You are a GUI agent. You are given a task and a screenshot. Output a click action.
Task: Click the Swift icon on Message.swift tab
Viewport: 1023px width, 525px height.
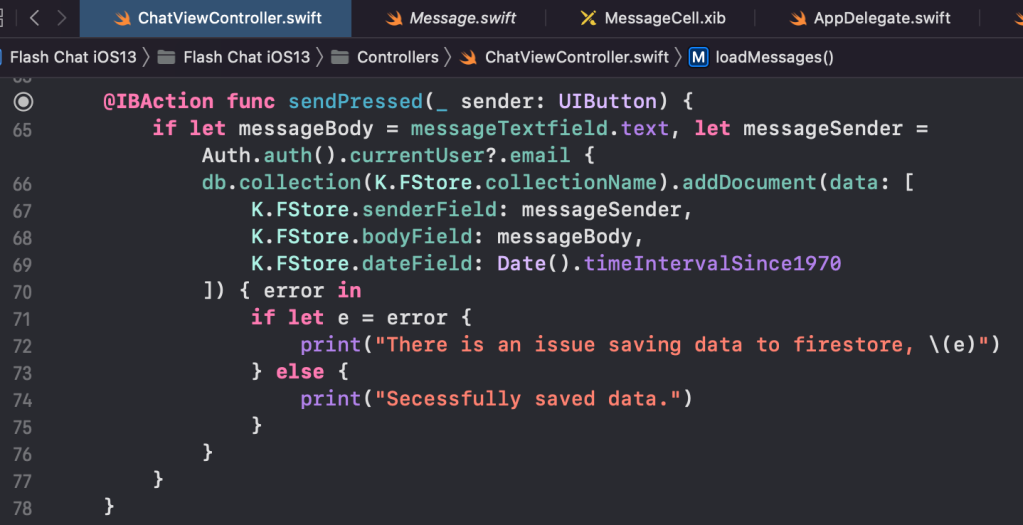point(394,19)
